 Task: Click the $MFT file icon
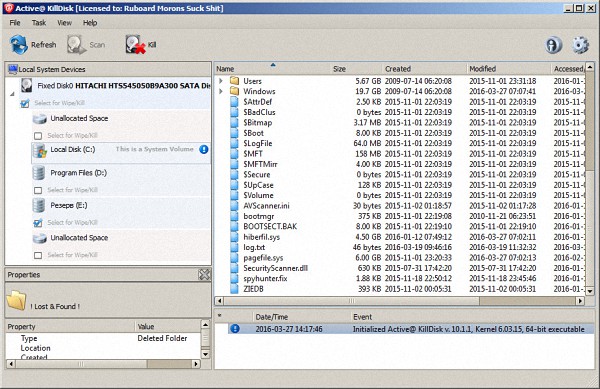[234, 154]
